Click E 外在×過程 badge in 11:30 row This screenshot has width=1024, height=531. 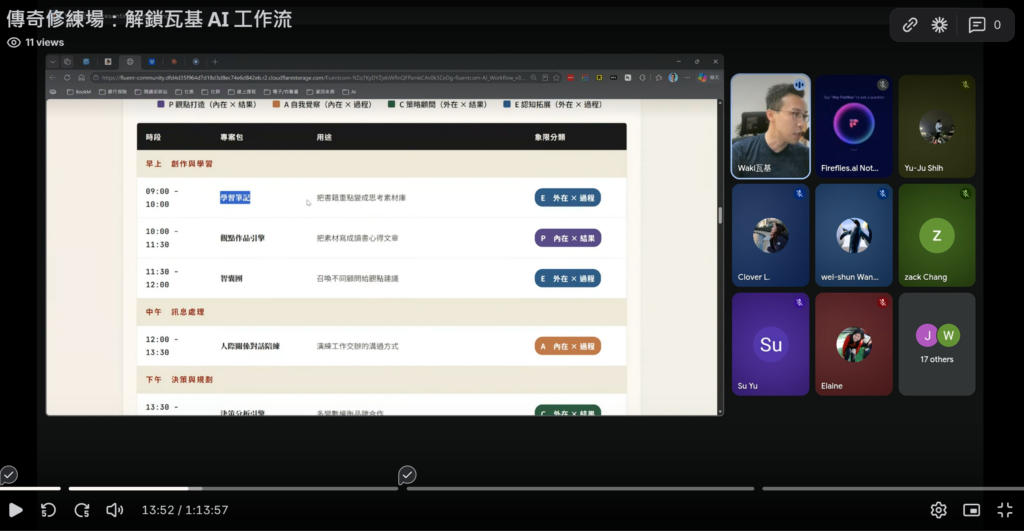[x=568, y=279]
